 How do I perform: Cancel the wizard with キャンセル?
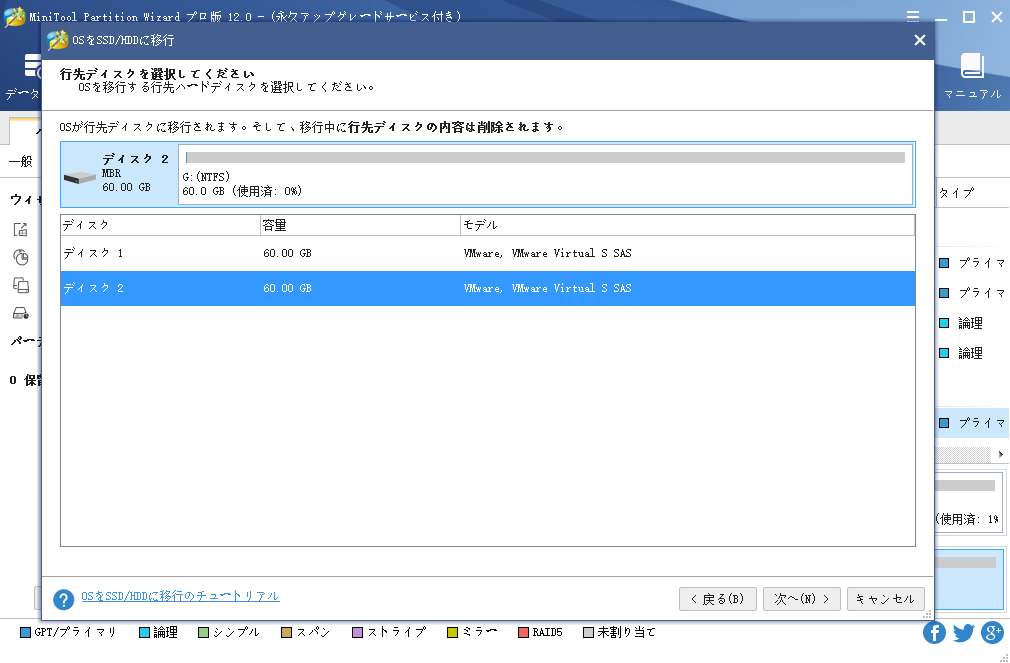coord(886,599)
